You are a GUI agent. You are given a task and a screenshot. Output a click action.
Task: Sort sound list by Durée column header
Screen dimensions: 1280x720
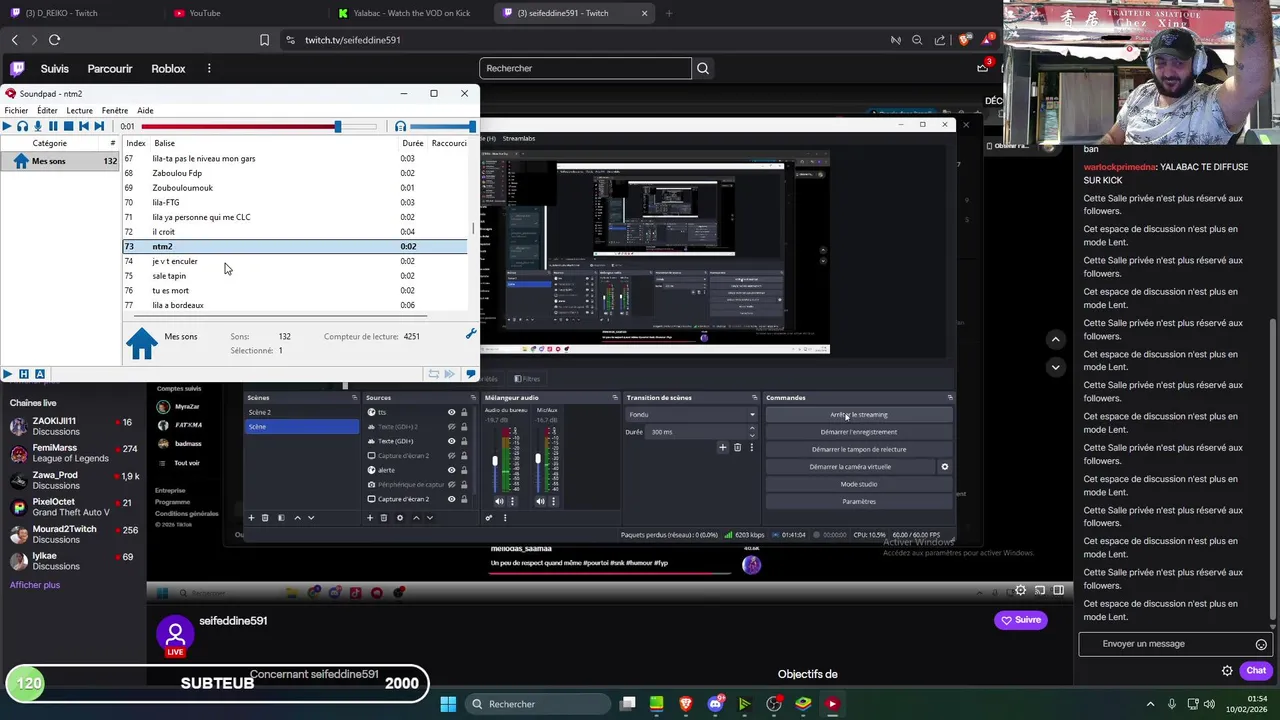click(x=412, y=143)
